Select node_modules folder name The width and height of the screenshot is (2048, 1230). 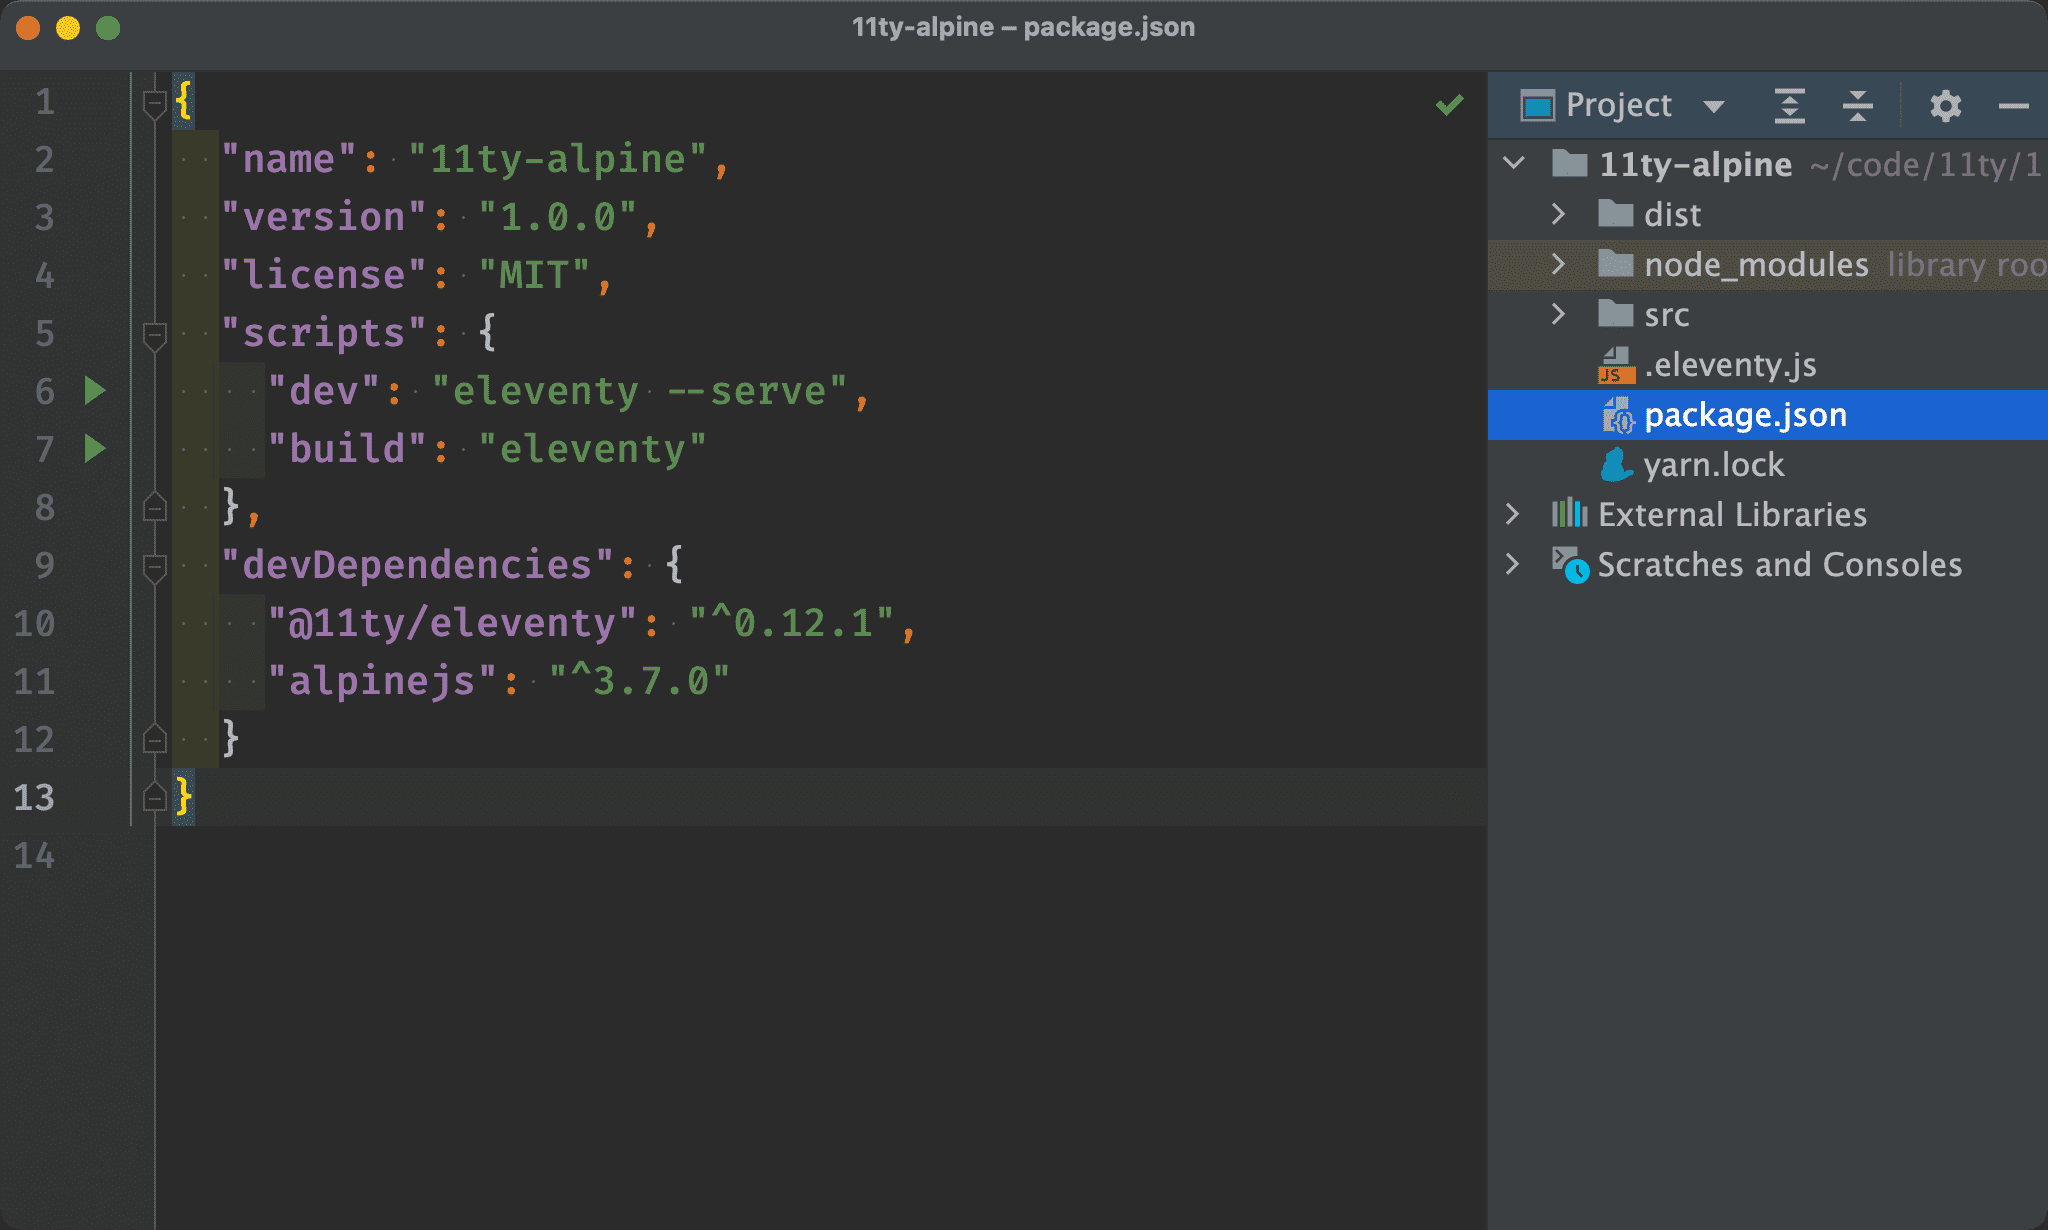(1756, 264)
